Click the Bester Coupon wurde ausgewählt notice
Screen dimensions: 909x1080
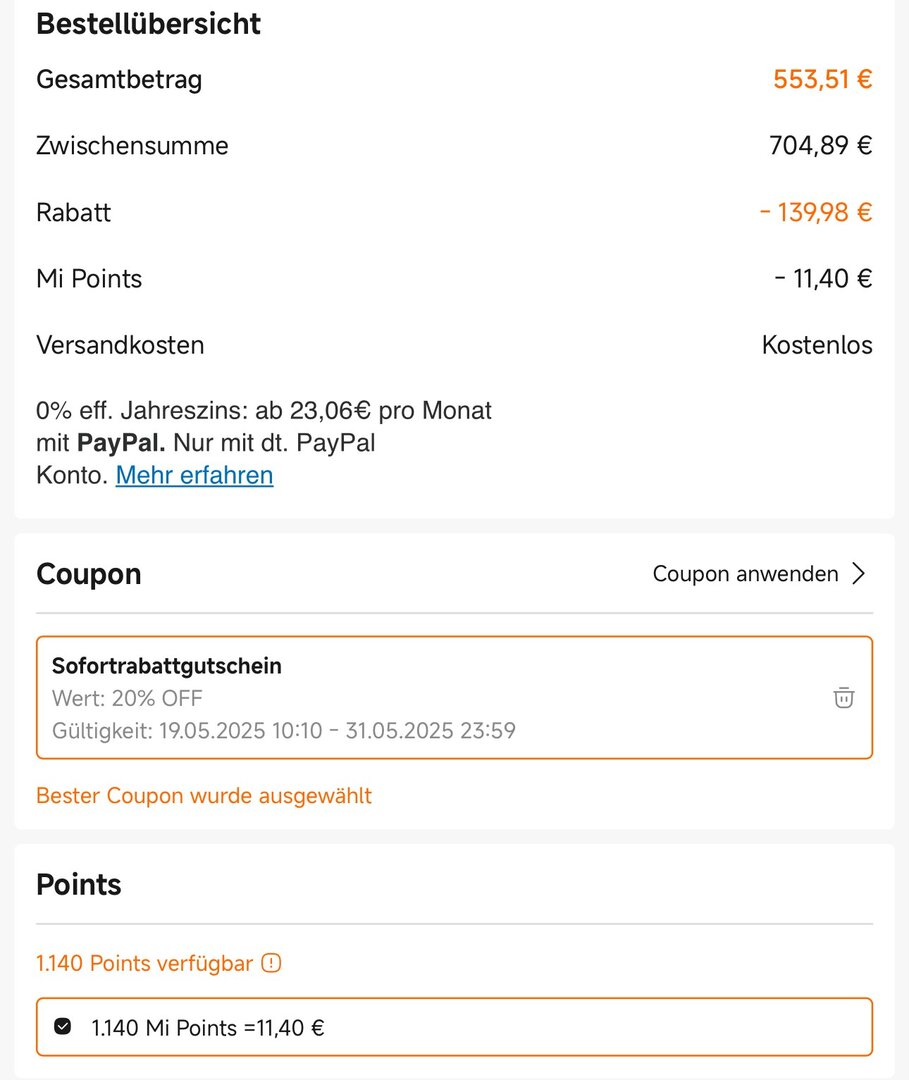pyautogui.click(x=204, y=796)
